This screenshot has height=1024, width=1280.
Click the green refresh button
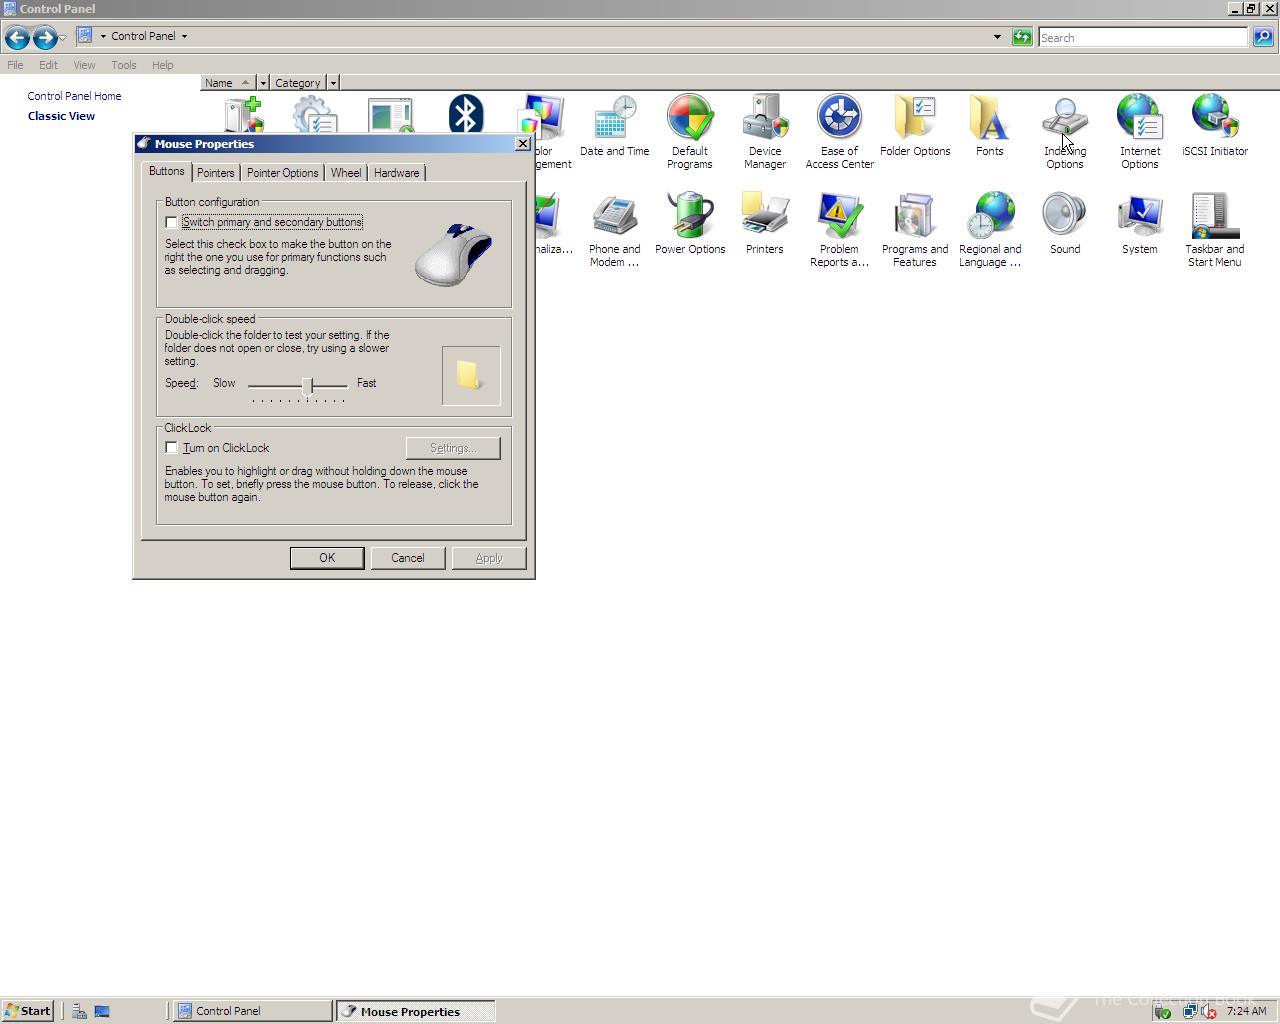pyautogui.click(x=1022, y=37)
